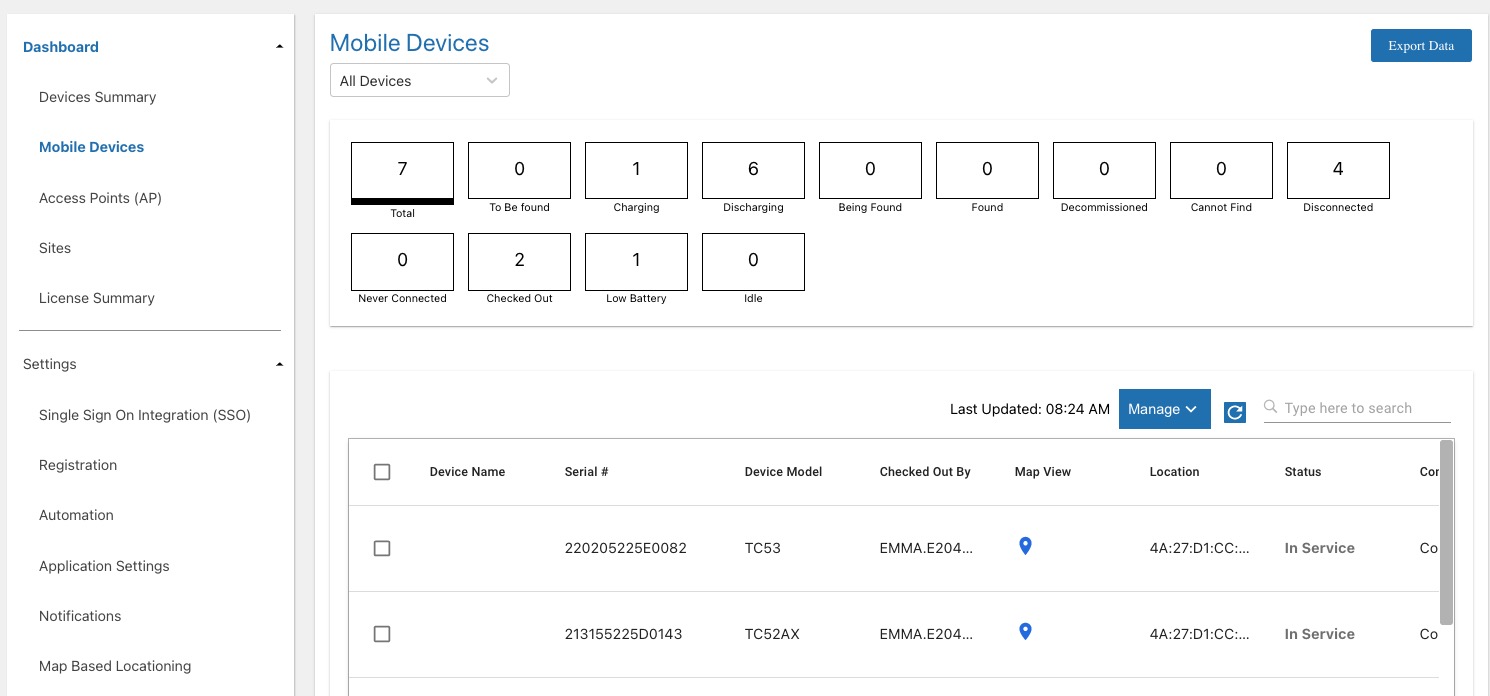Open Single Sign On Integration settings
Screen dimensions: 1490x696
(x=144, y=414)
